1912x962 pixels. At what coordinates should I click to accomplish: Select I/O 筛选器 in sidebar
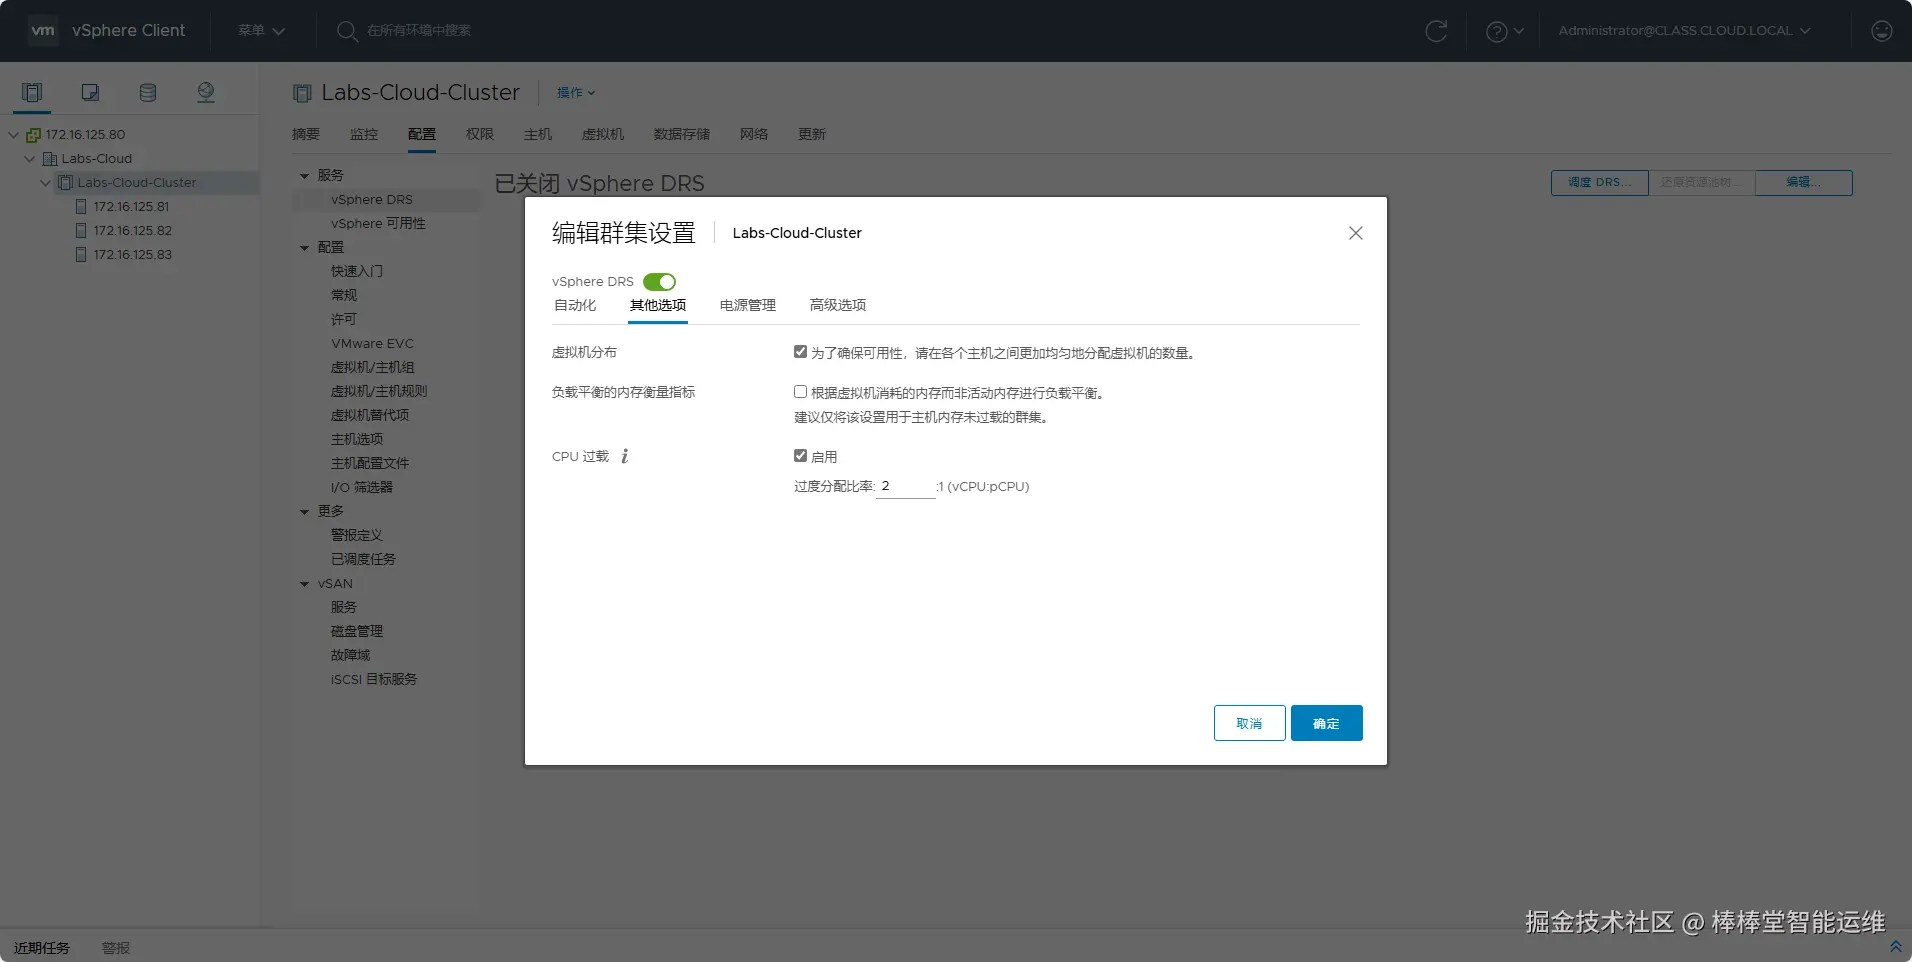(x=362, y=488)
